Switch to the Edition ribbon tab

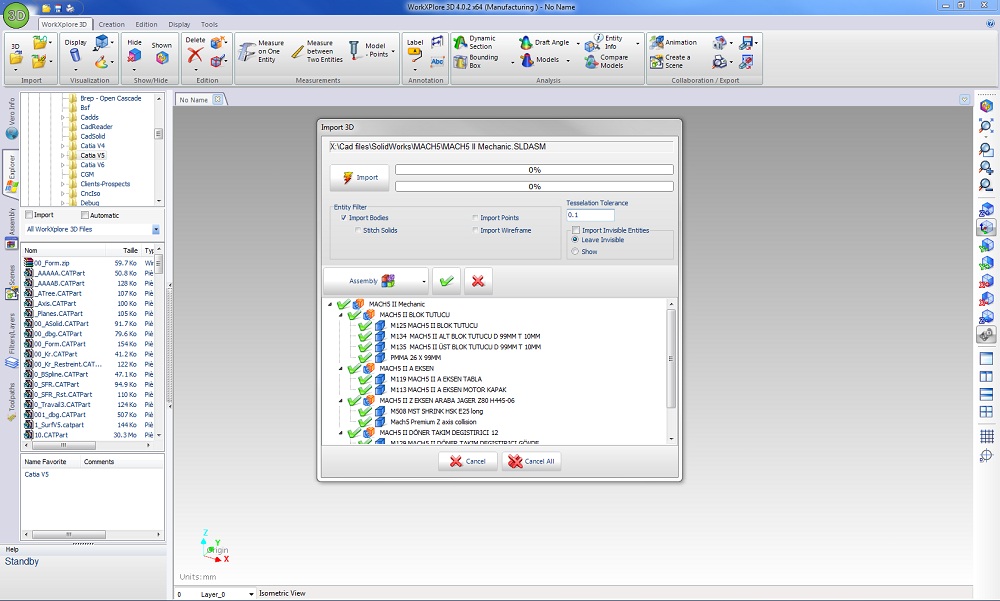pos(146,24)
